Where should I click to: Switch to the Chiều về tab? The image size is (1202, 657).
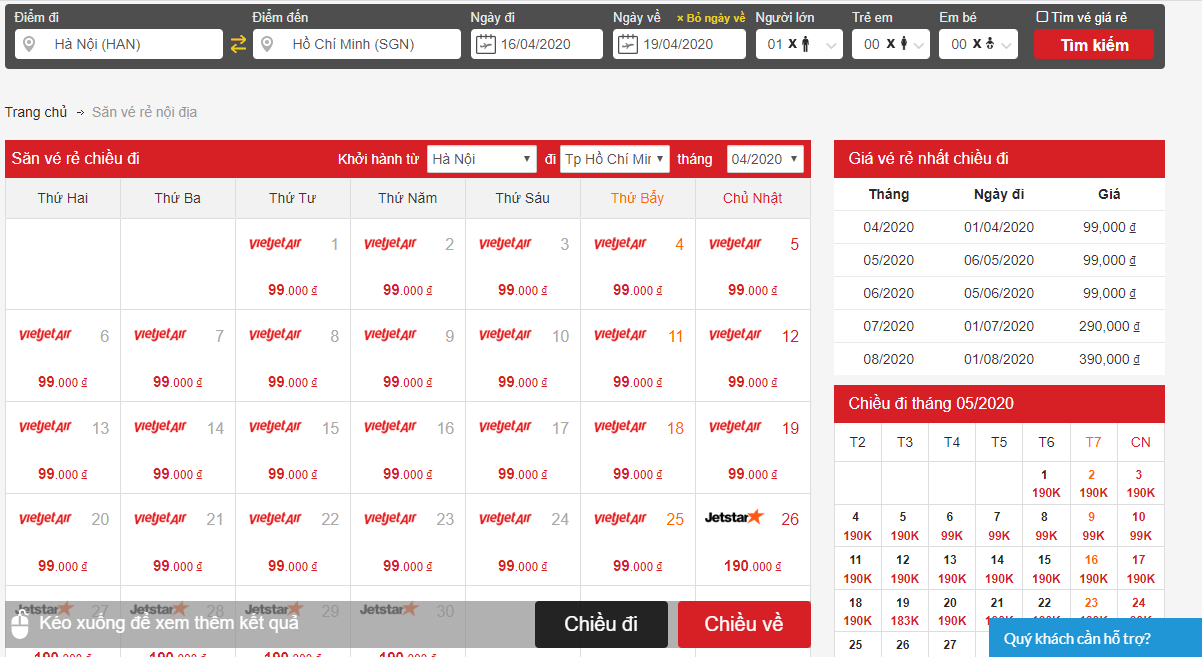(743, 624)
